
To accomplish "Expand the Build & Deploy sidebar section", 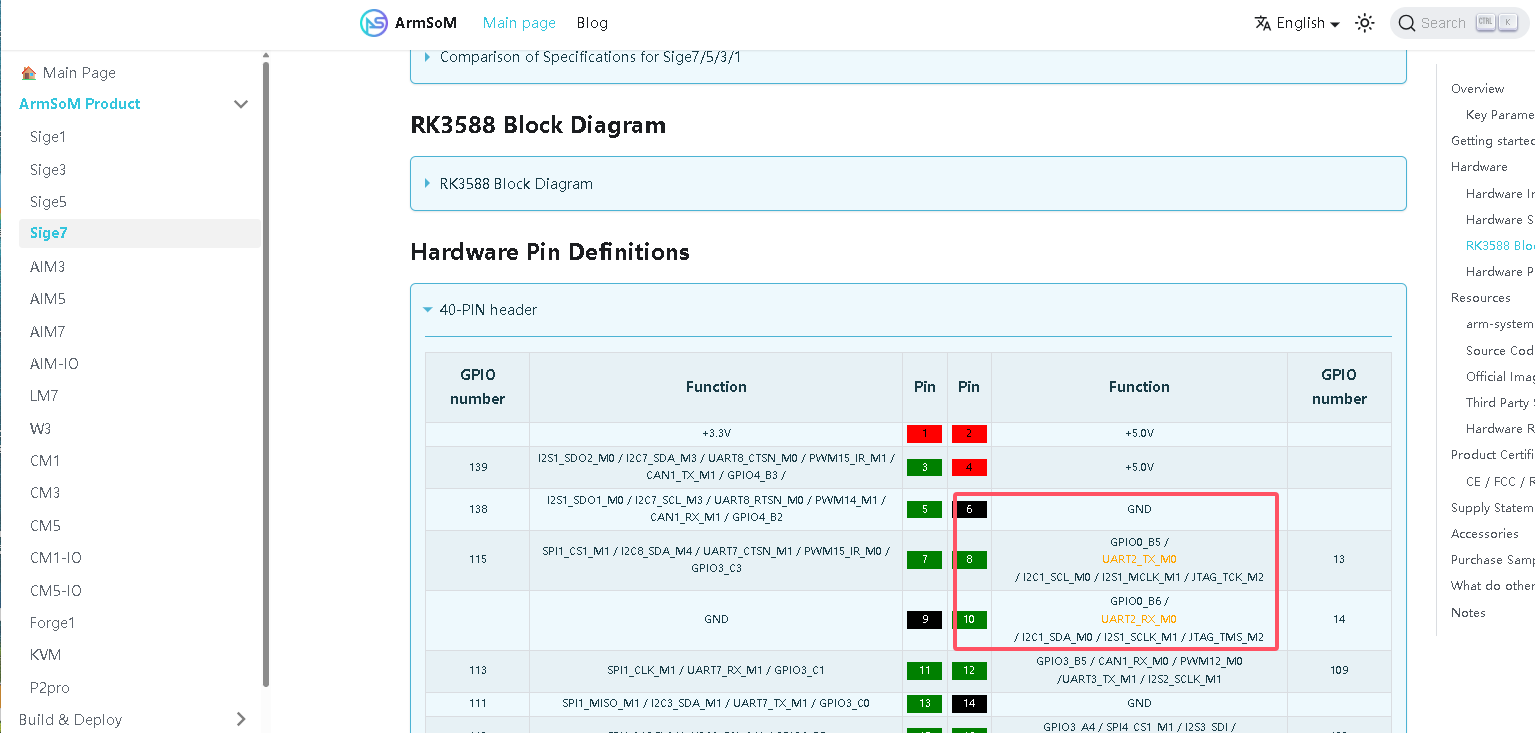I will [240, 719].
